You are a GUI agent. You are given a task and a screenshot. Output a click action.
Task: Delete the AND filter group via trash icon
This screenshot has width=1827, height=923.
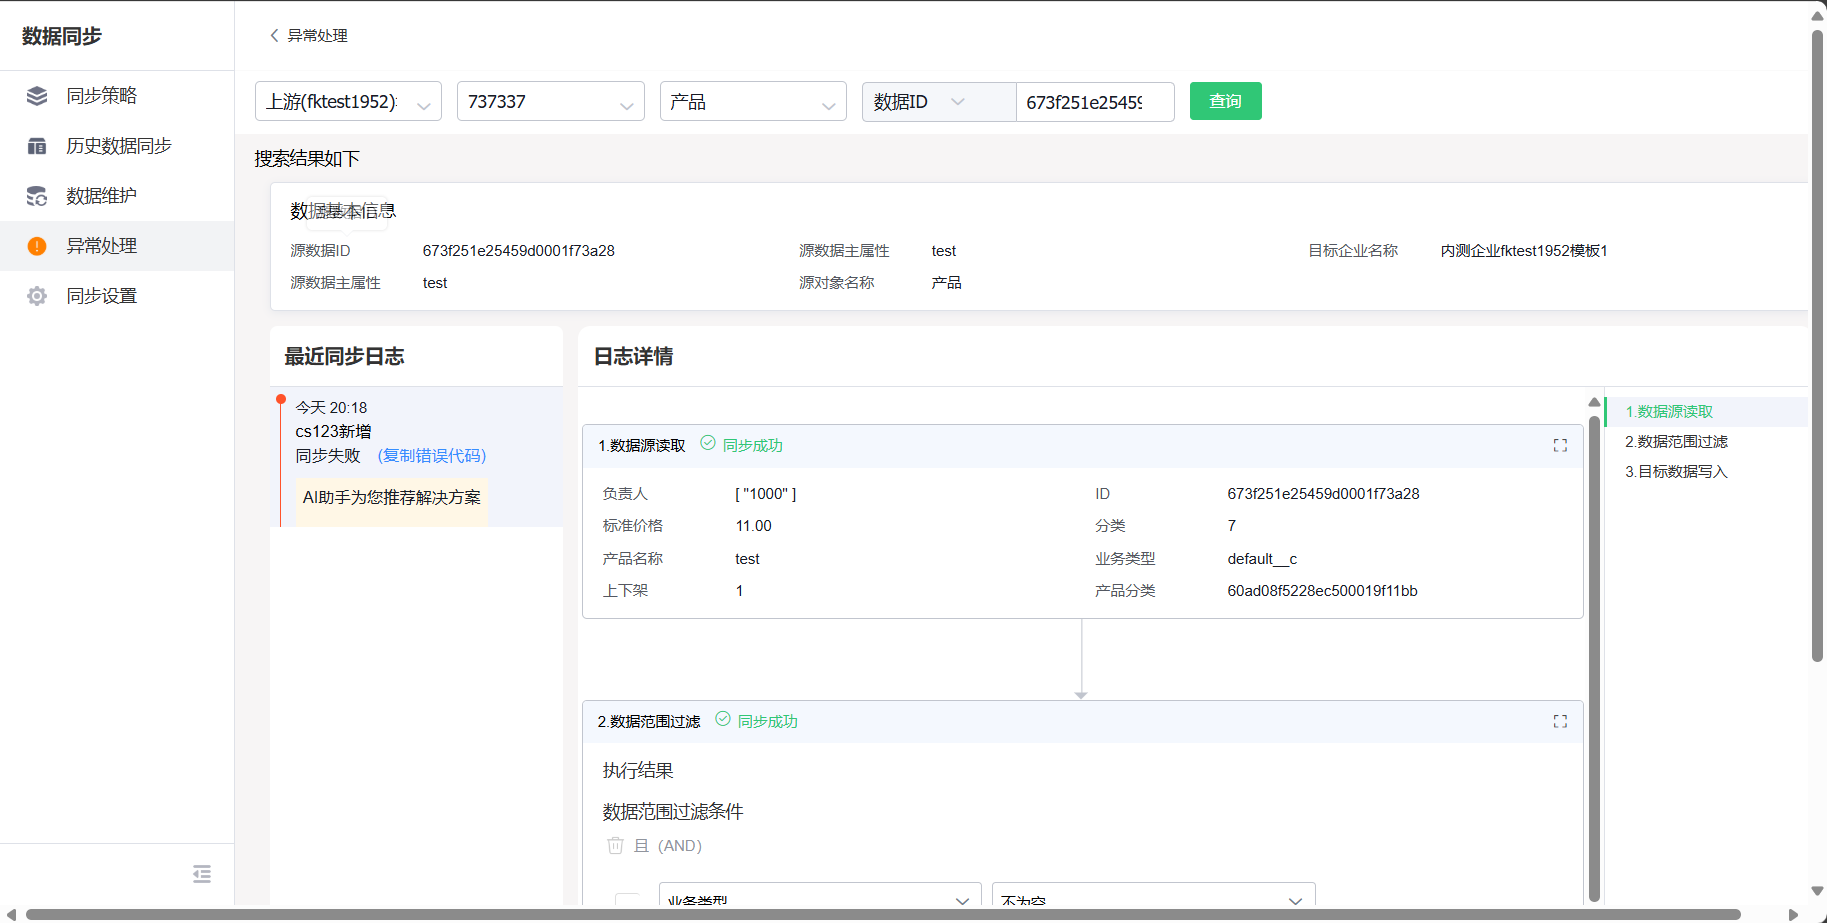coord(615,845)
